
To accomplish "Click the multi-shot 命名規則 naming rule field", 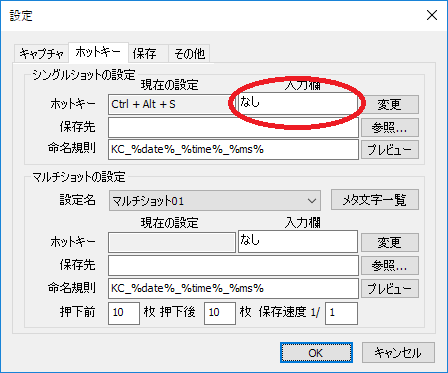I will pyautogui.click(x=233, y=288).
